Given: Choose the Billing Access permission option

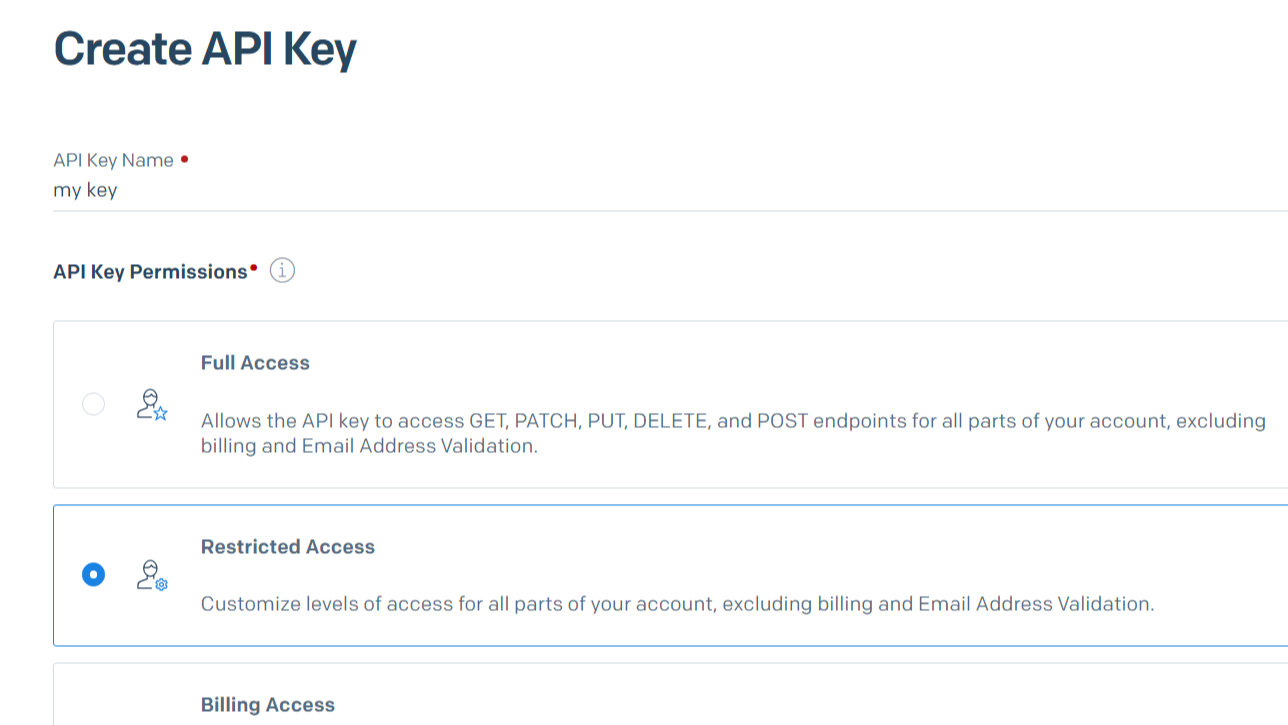Looking at the screenshot, I should (x=268, y=704).
